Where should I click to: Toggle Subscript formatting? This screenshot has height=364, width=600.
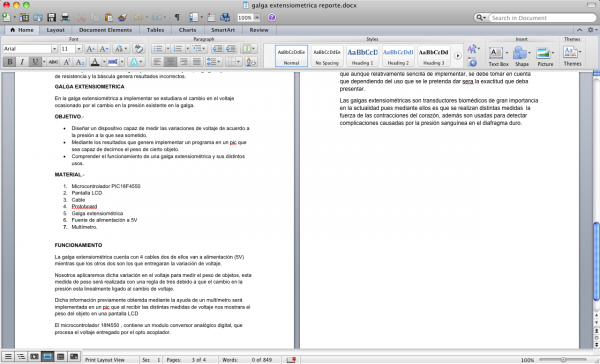pyautogui.click(x=80, y=62)
